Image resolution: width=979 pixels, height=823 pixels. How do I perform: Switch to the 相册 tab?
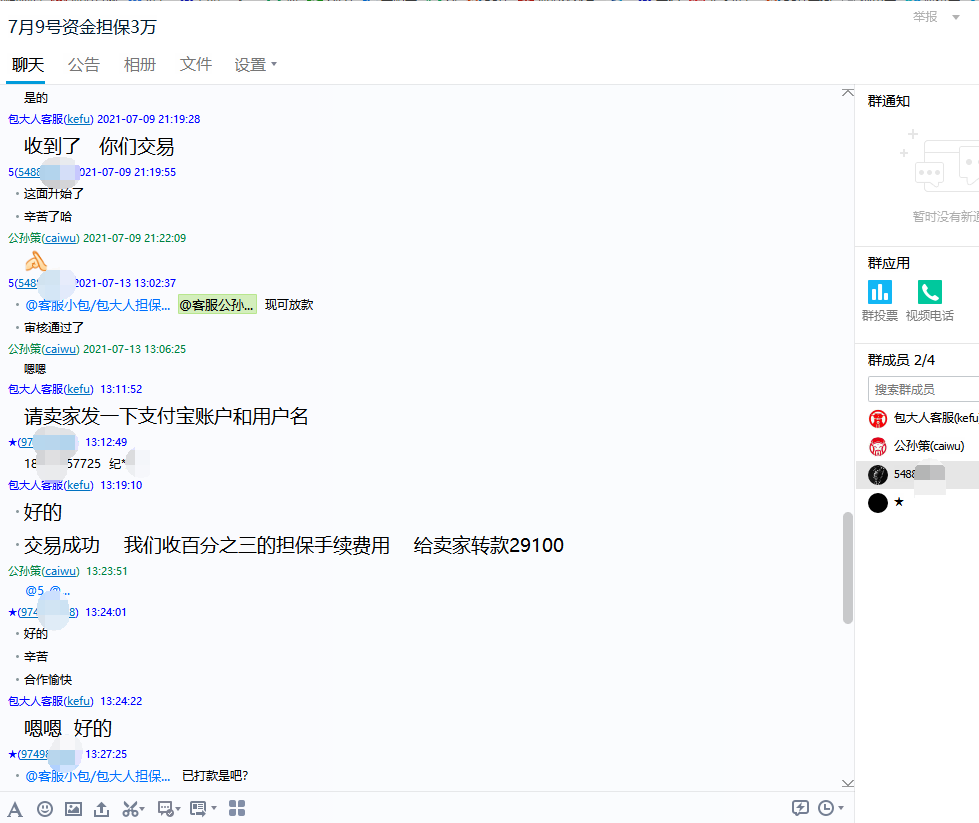tap(140, 65)
